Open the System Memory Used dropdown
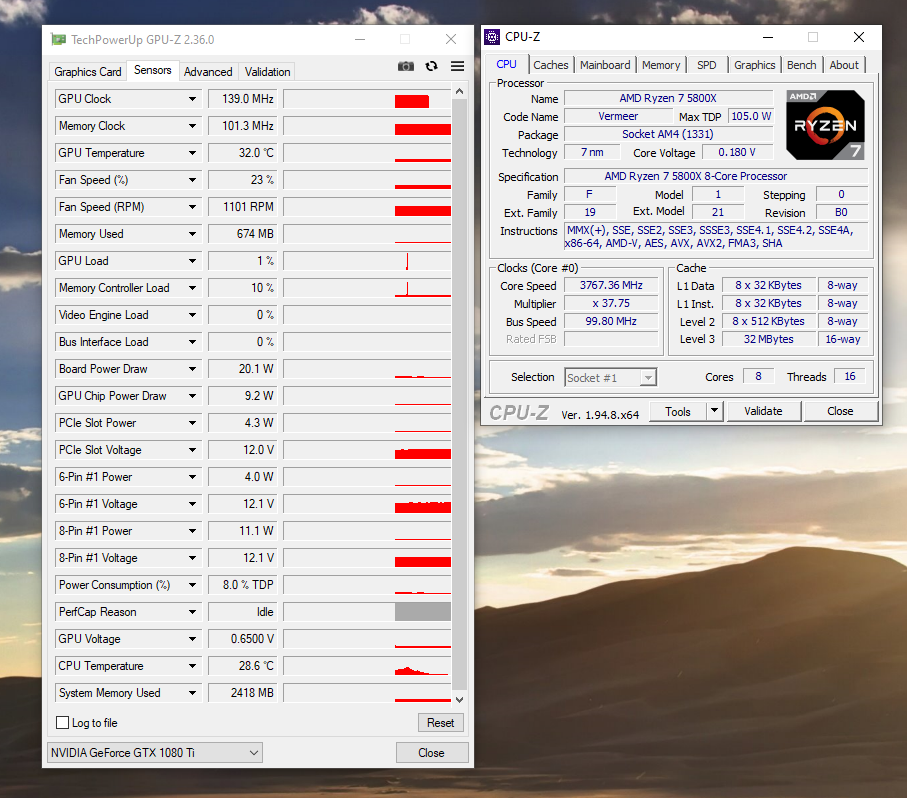 tap(192, 693)
